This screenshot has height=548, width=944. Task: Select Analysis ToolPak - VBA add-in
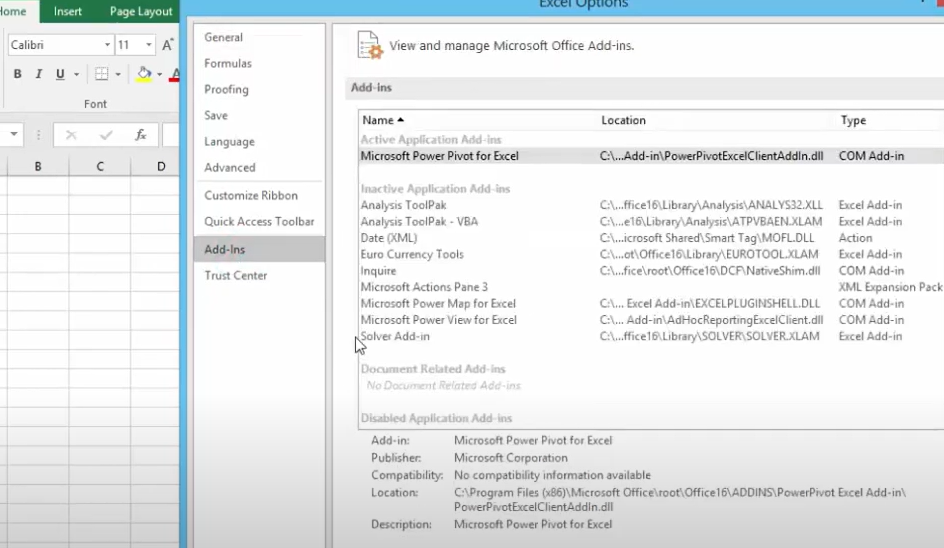pyautogui.click(x=651, y=222)
